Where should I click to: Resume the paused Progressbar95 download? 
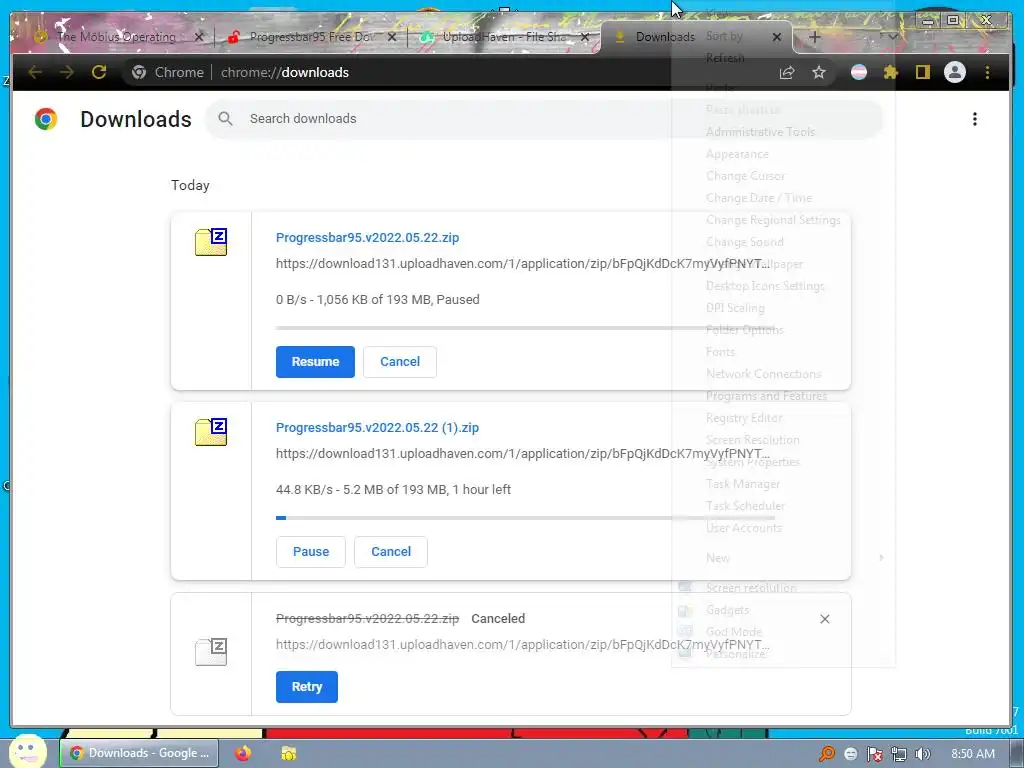pyautogui.click(x=315, y=362)
